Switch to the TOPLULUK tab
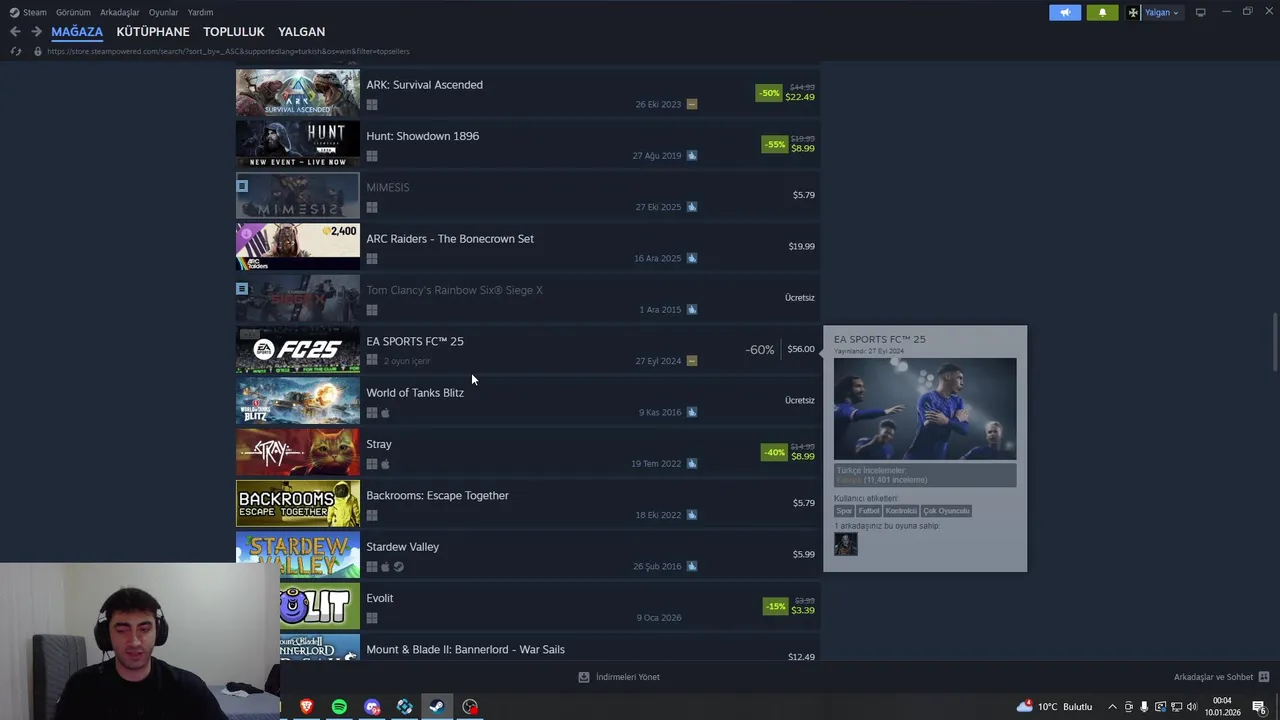The height and width of the screenshot is (720, 1280). pos(234,32)
